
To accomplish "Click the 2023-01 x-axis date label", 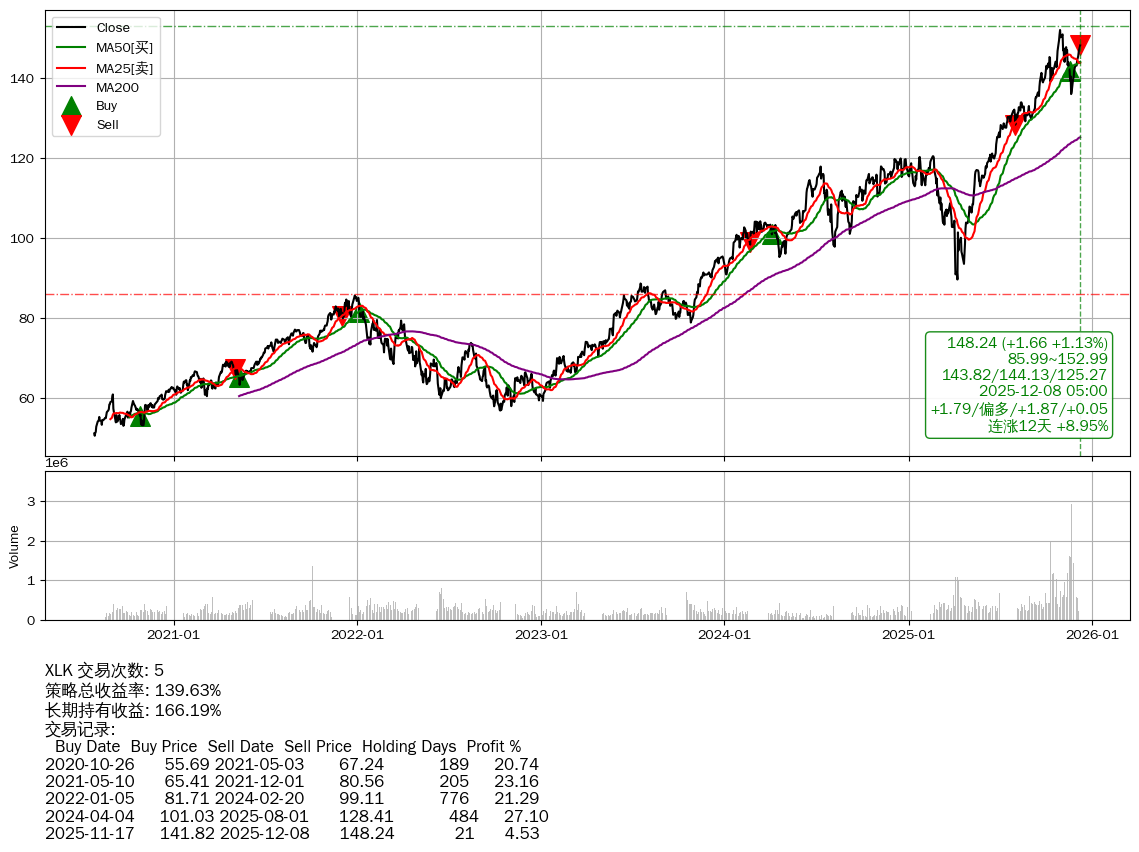I will pyautogui.click(x=541, y=634).
